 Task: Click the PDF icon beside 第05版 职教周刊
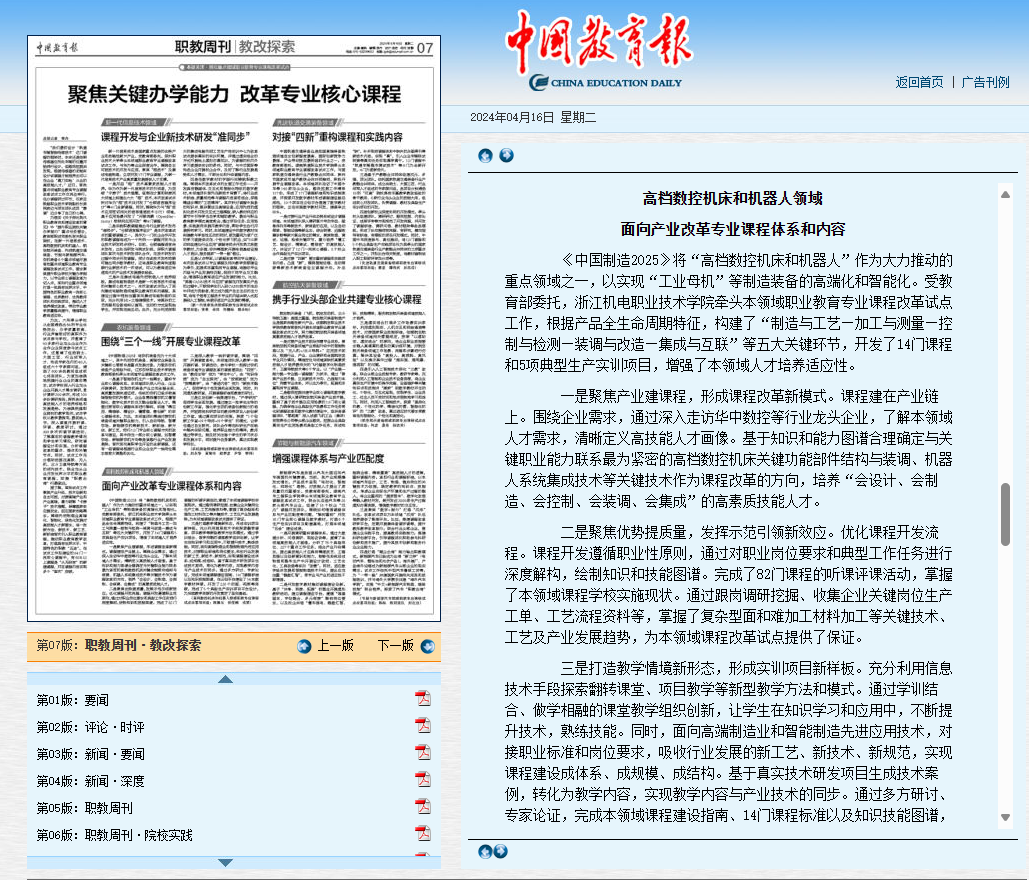(x=422, y=807)
